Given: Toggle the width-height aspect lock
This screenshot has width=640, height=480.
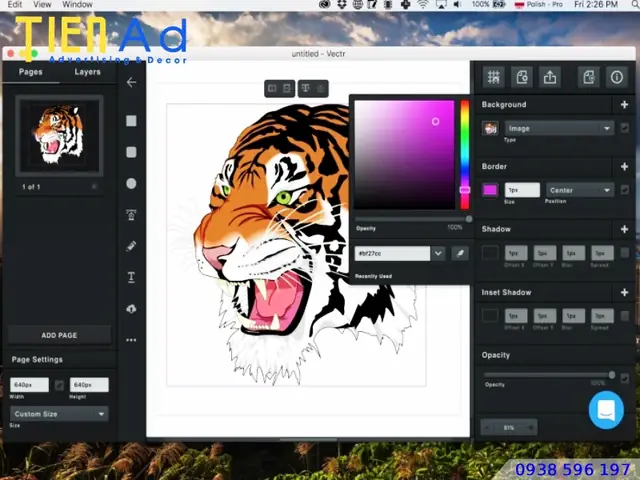Looking at the screenshot, I should [59, 385].
